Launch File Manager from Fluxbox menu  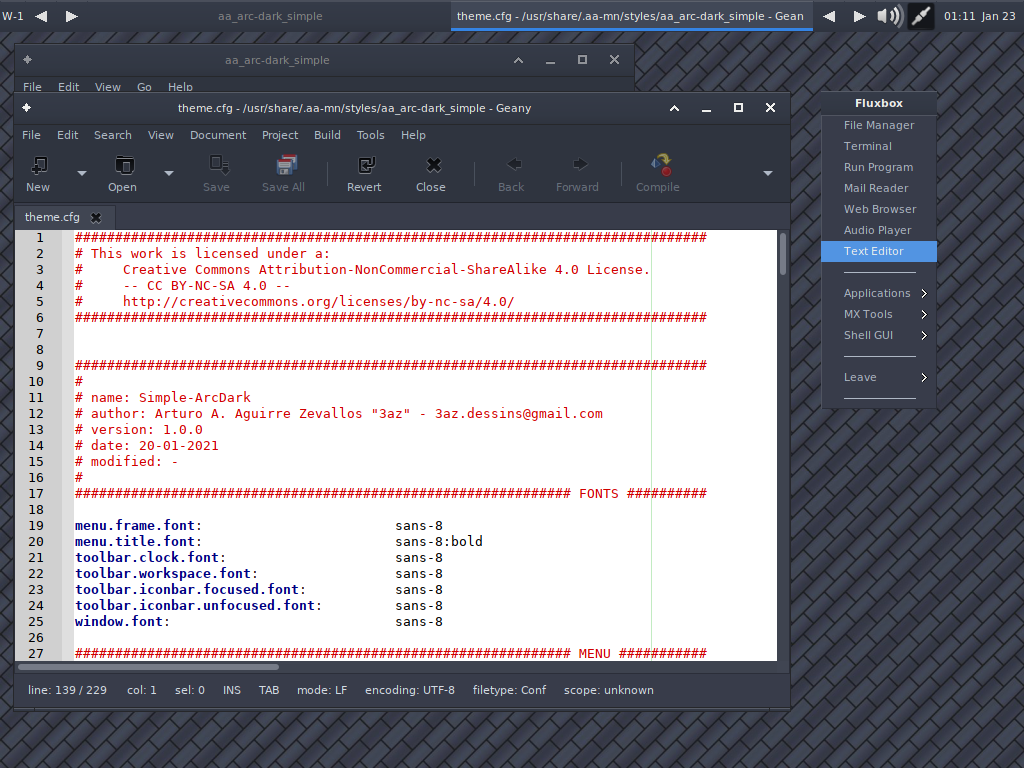click(879, 125)
